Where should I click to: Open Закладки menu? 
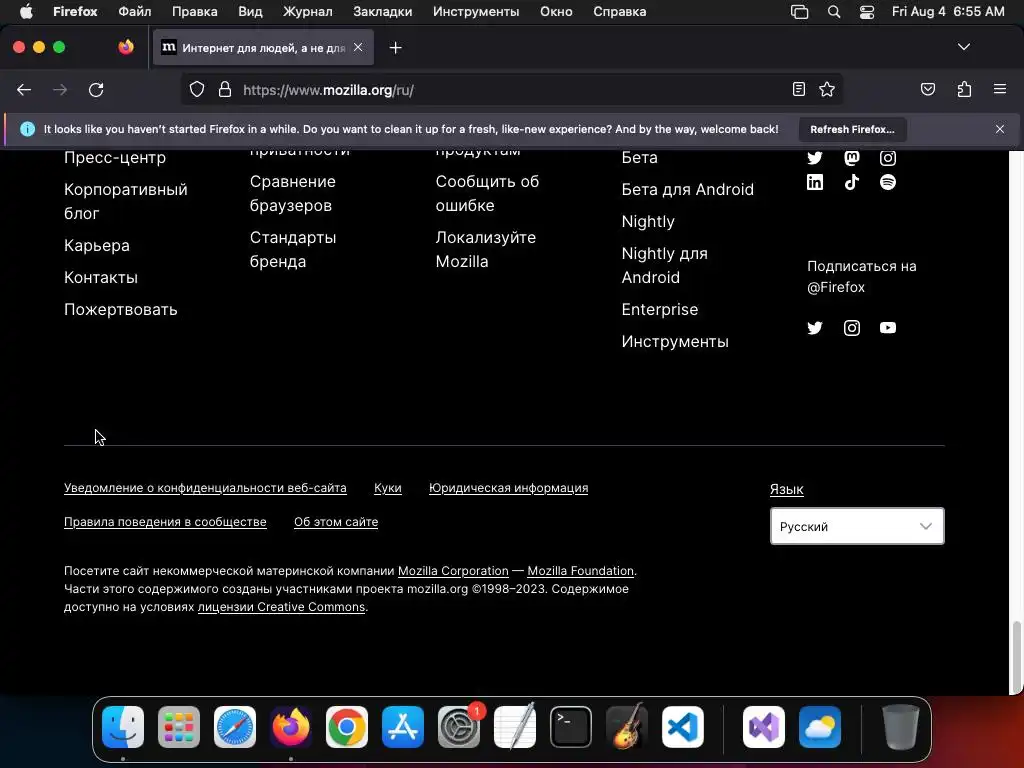click(x=383, y=12)
